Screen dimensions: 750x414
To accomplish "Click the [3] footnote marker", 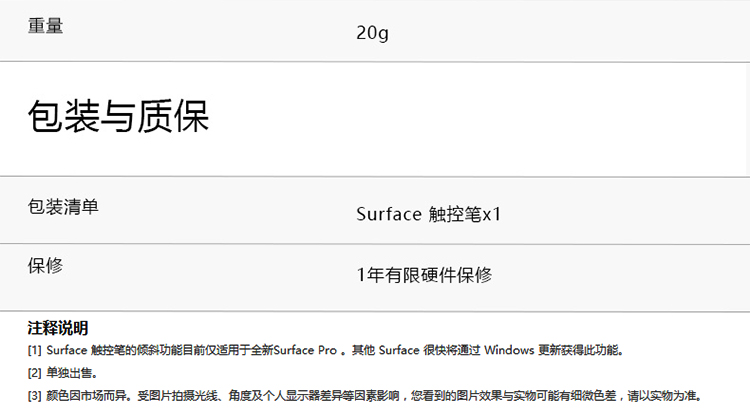I will (34, 395).
